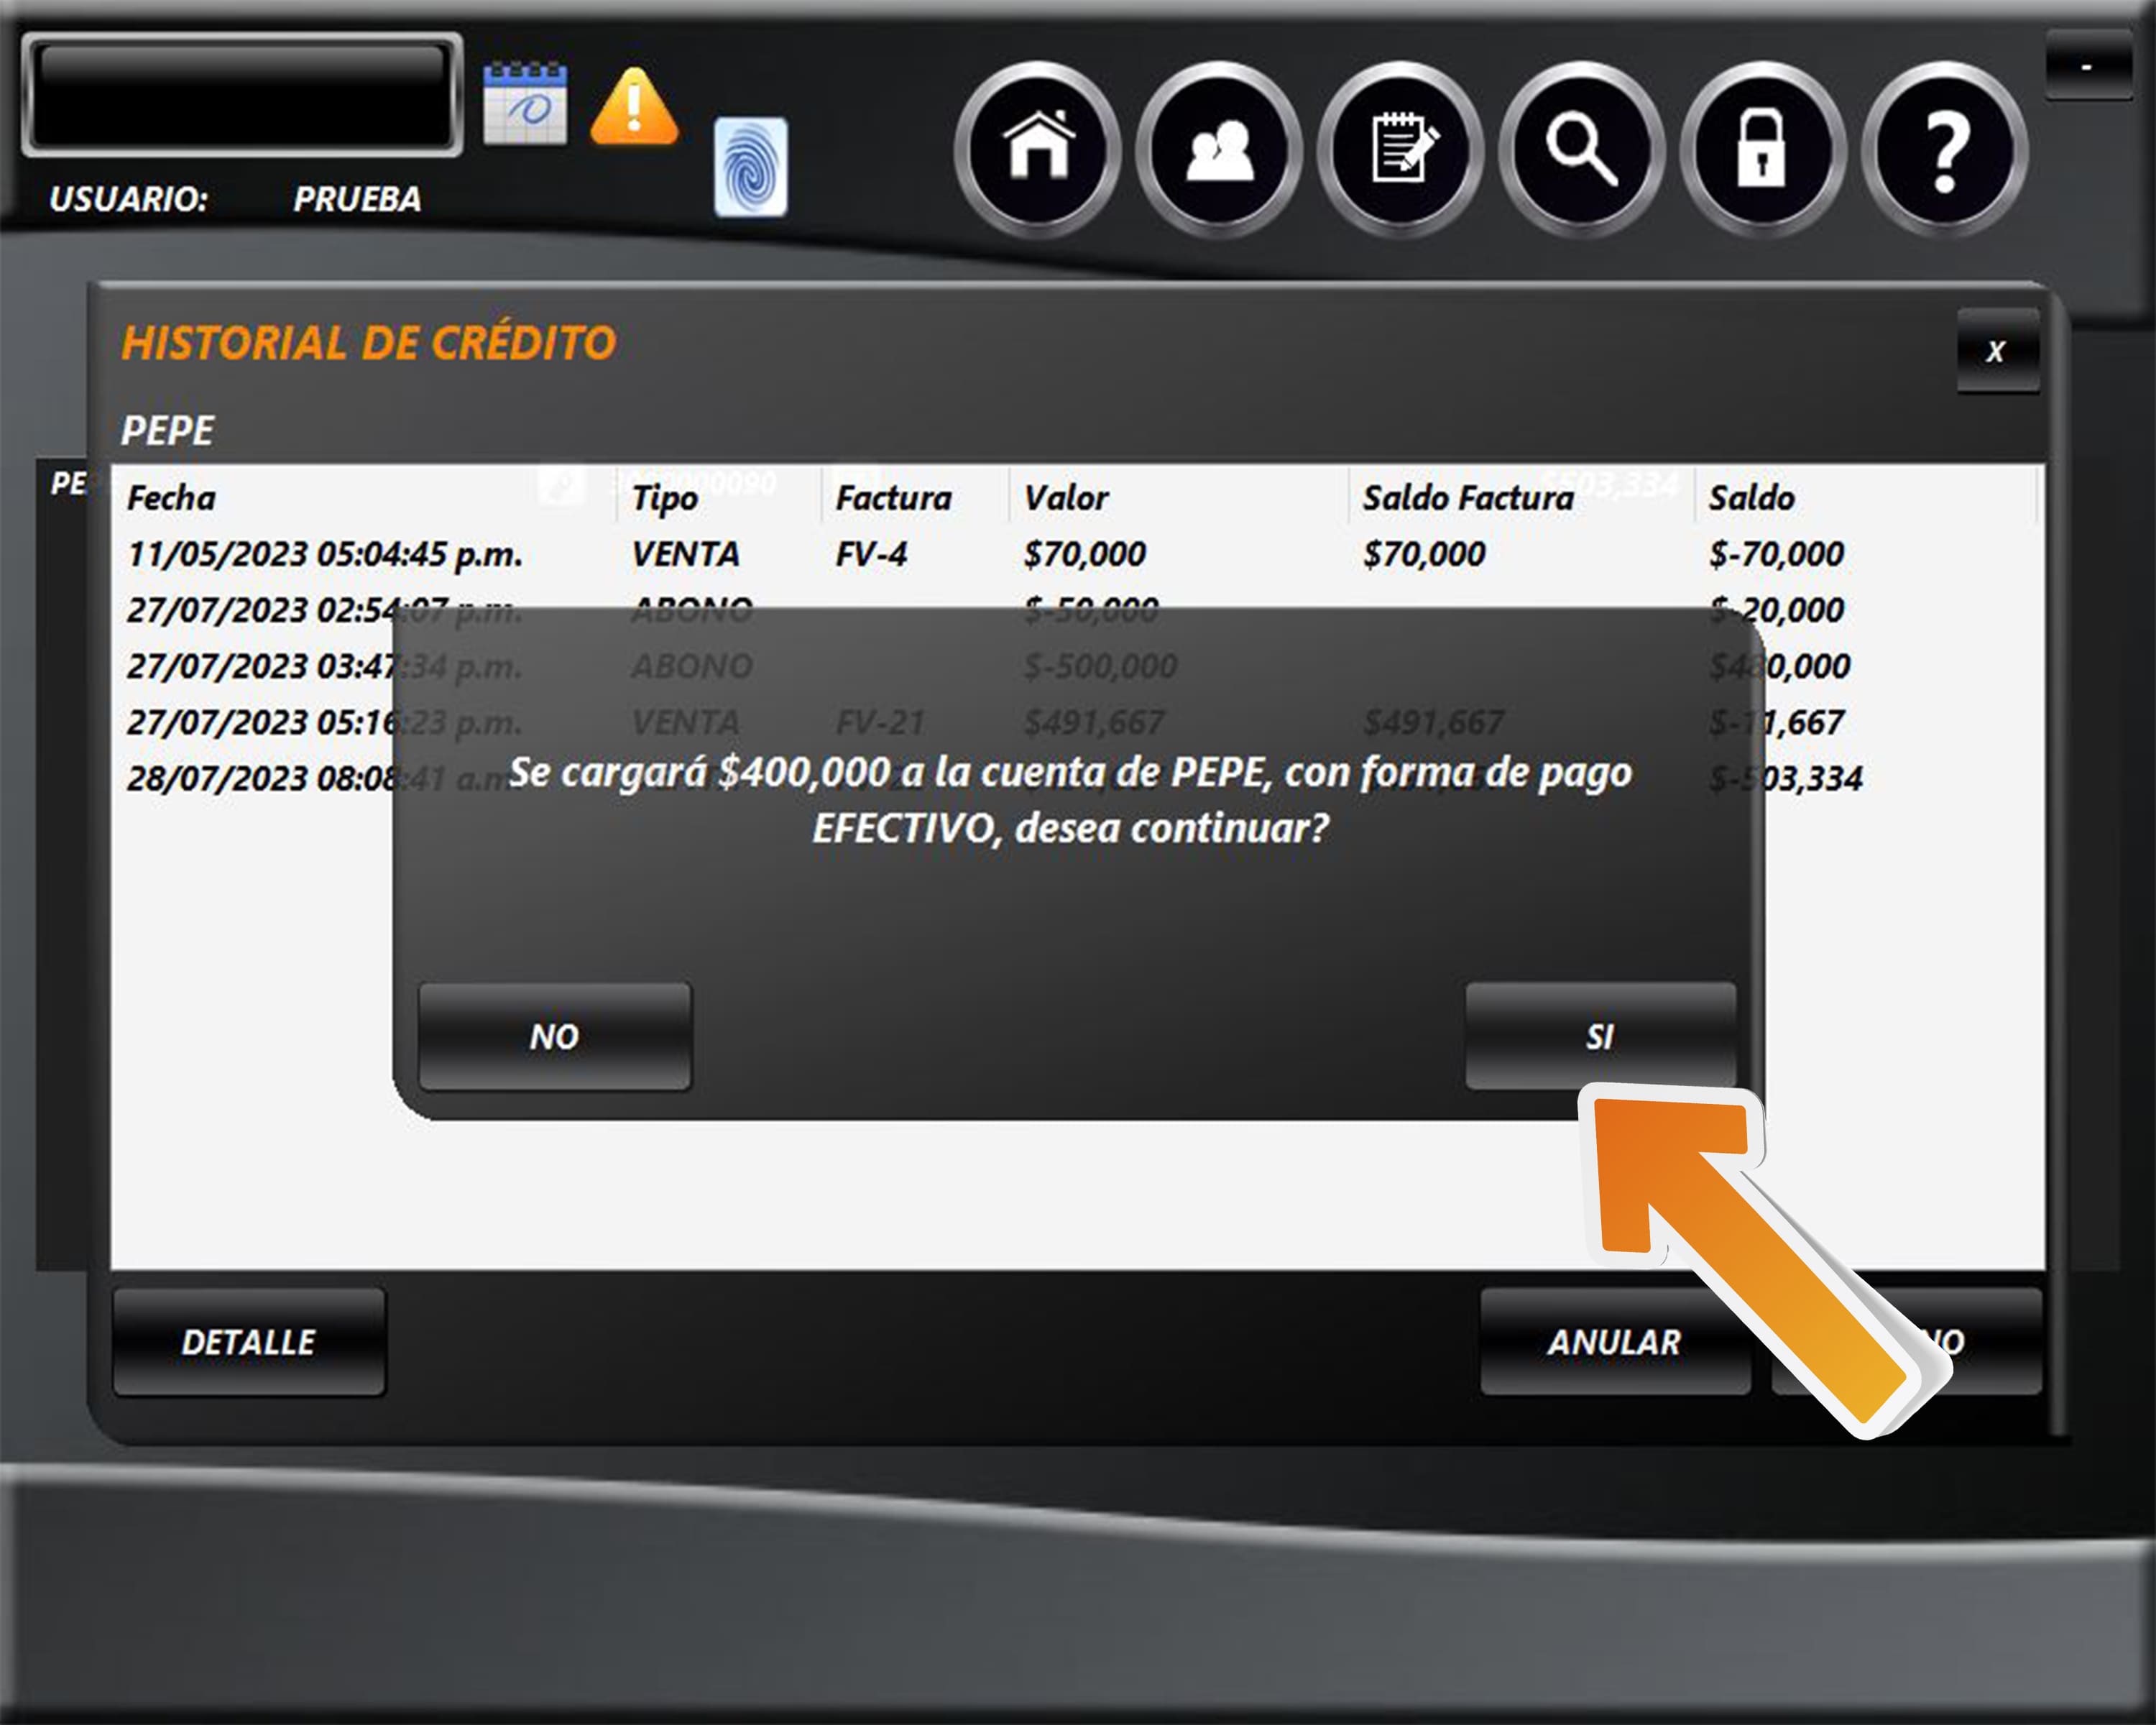Click the fingerprint icon
The image size is (2156, 1725).
click(x=750, y=167)
